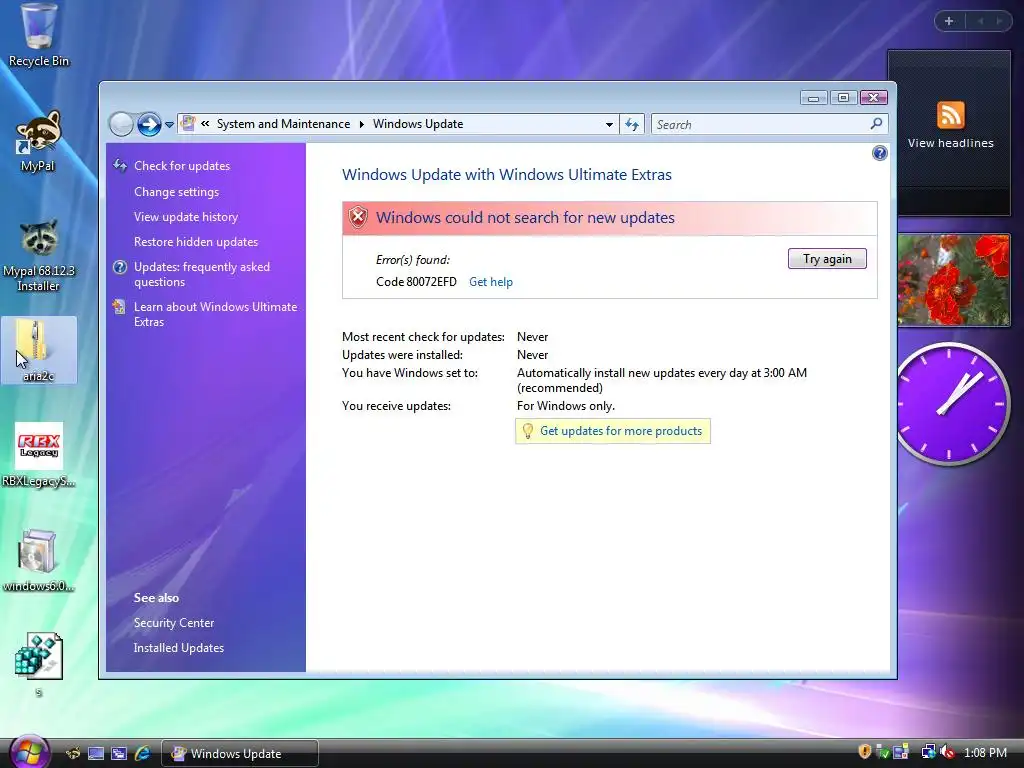The width and height of the screenshot is (1024, 768).
Task: Open Learn about Windows Ultimate Extras
Action: [x=216, y=314]
